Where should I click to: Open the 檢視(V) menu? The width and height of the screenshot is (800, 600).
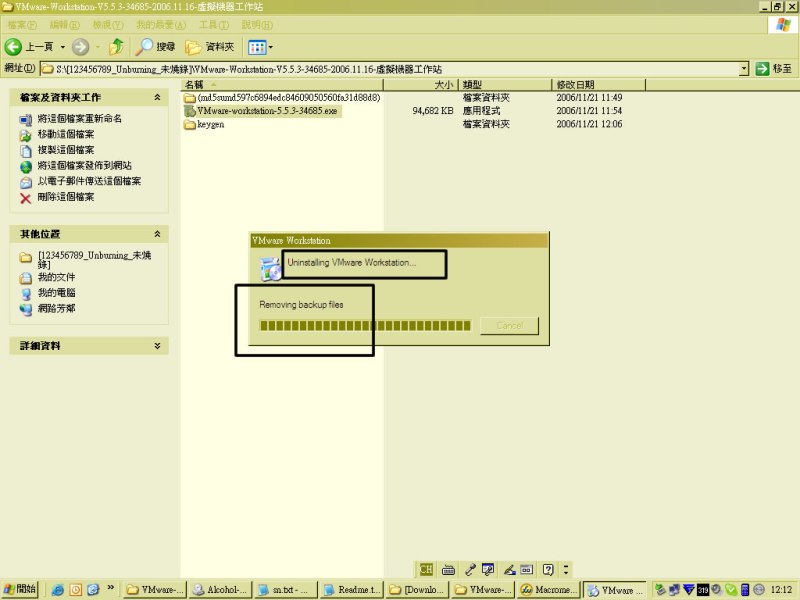pyautogui.click(x=108, y=24)
